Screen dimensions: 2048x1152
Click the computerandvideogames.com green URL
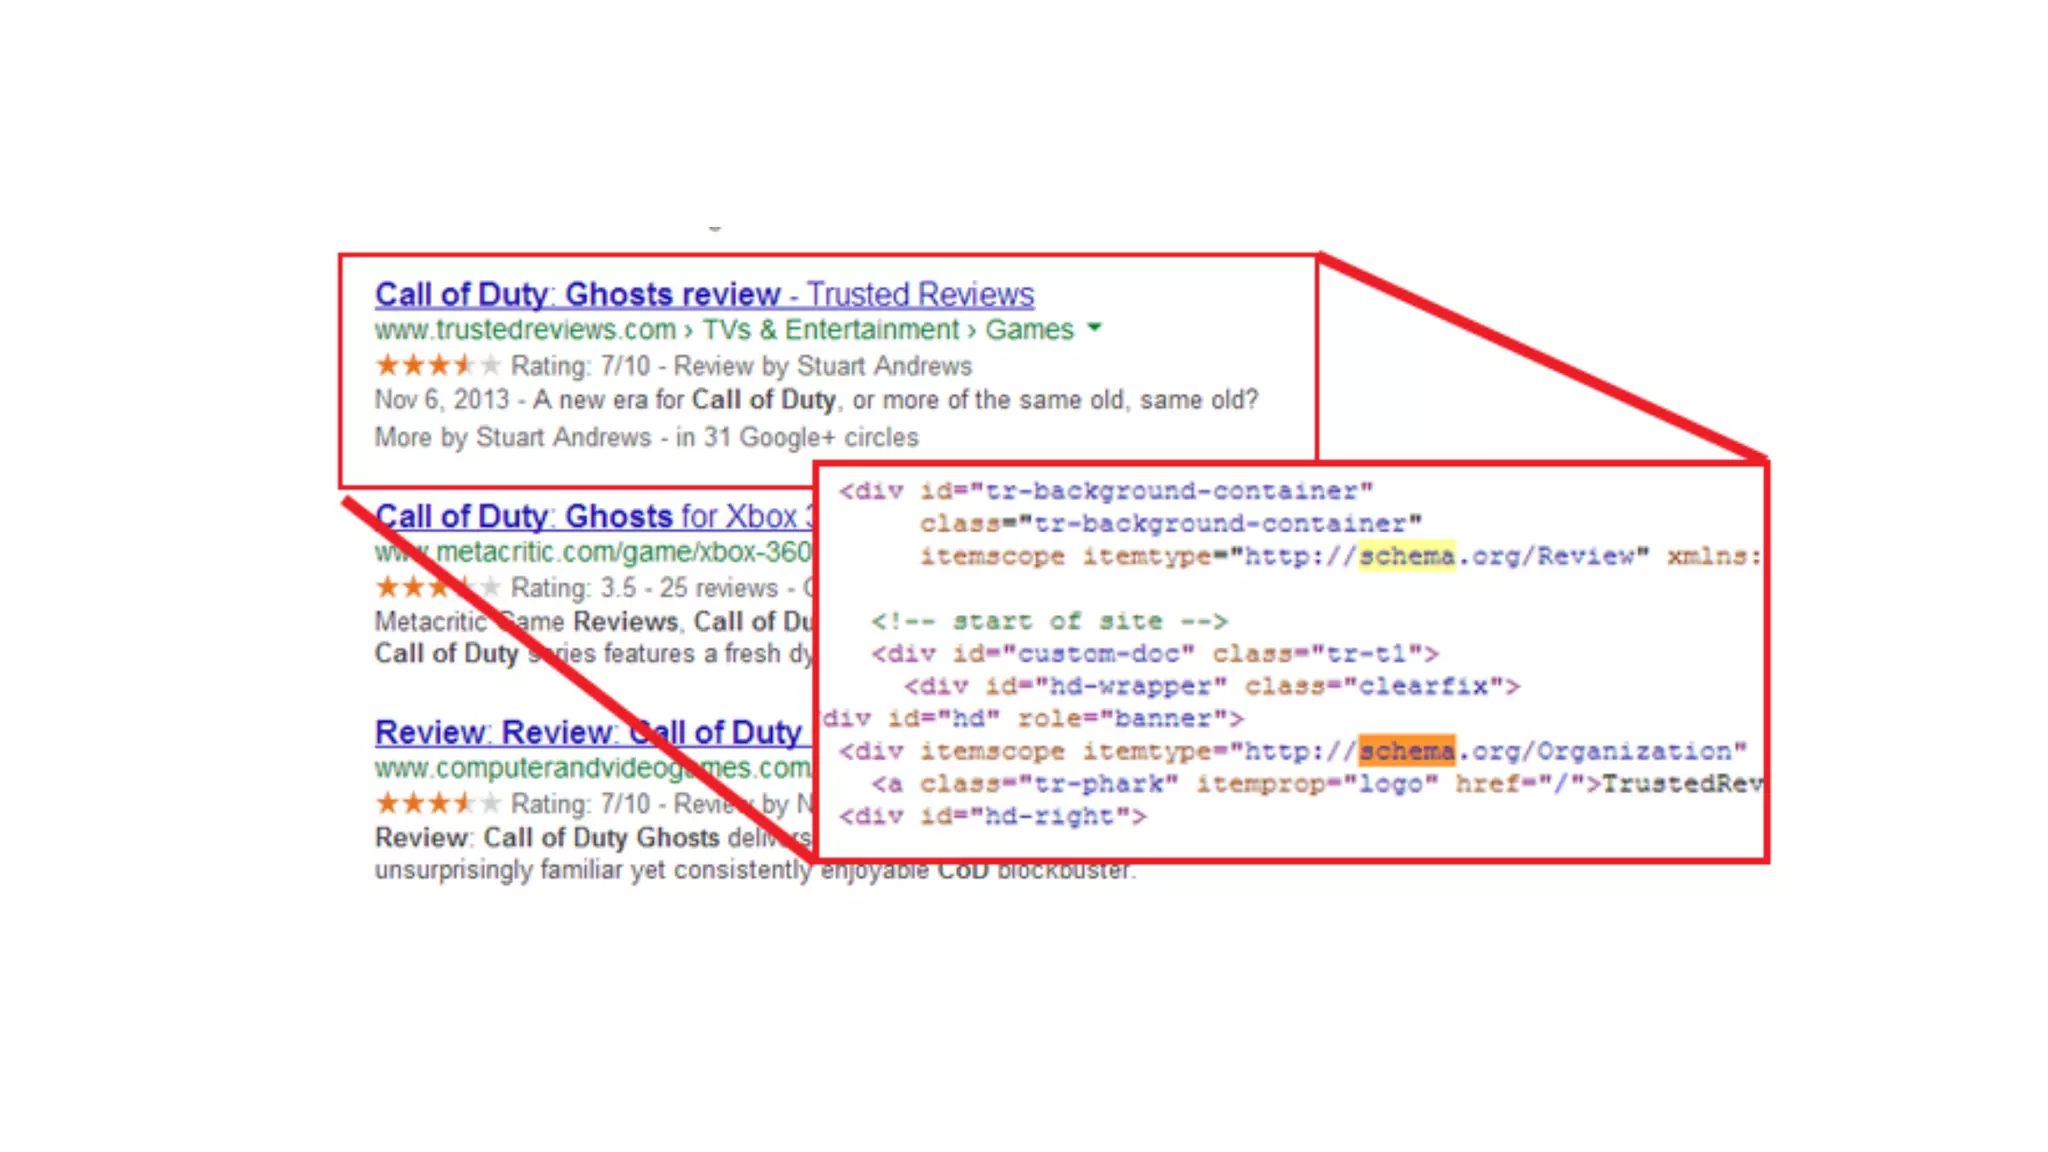tap(594, 768)
